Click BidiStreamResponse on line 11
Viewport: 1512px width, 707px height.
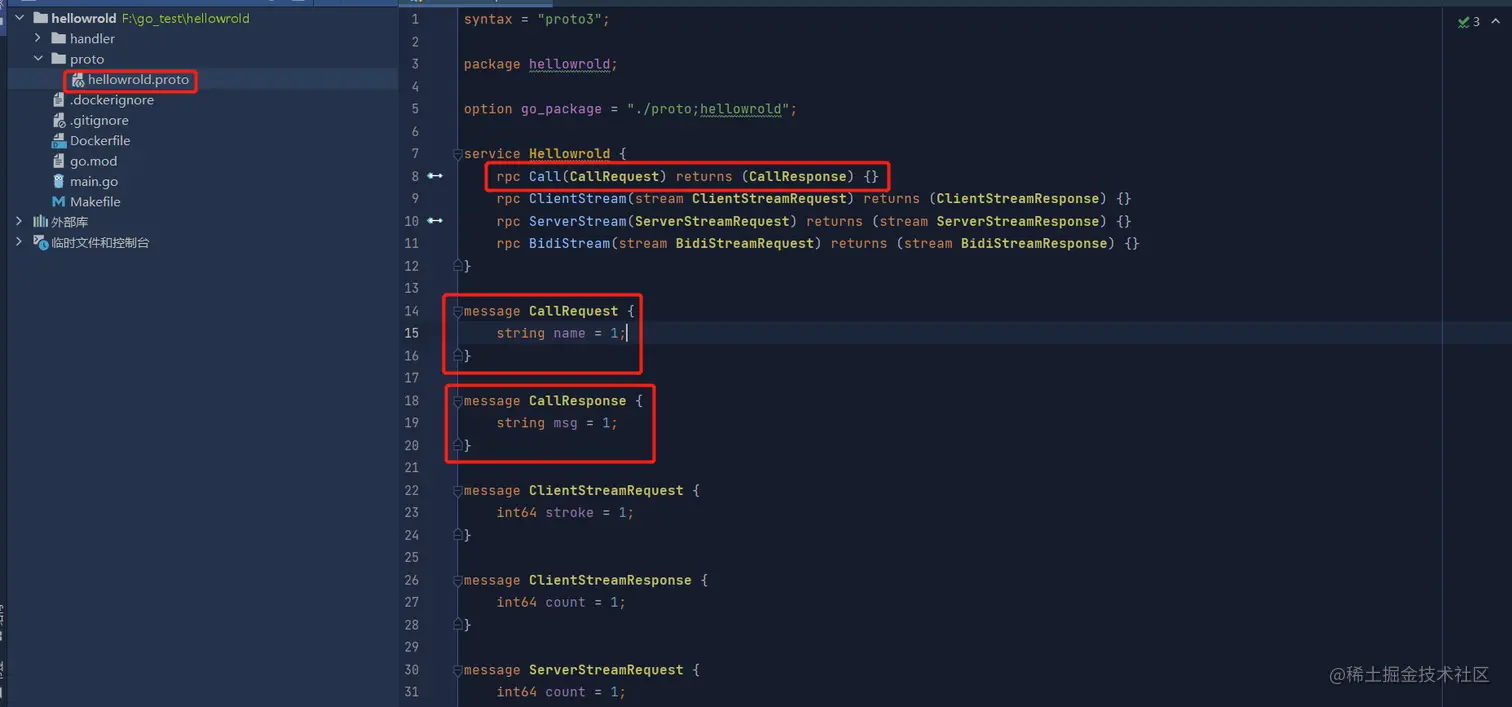click(x=1034, y=243)
